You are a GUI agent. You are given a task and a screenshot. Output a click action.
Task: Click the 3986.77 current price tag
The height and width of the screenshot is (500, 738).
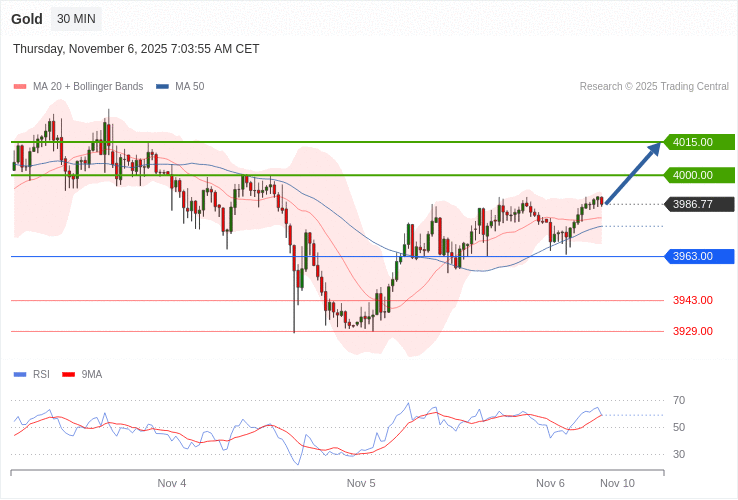pyautogui.click(x=699, y=204)
